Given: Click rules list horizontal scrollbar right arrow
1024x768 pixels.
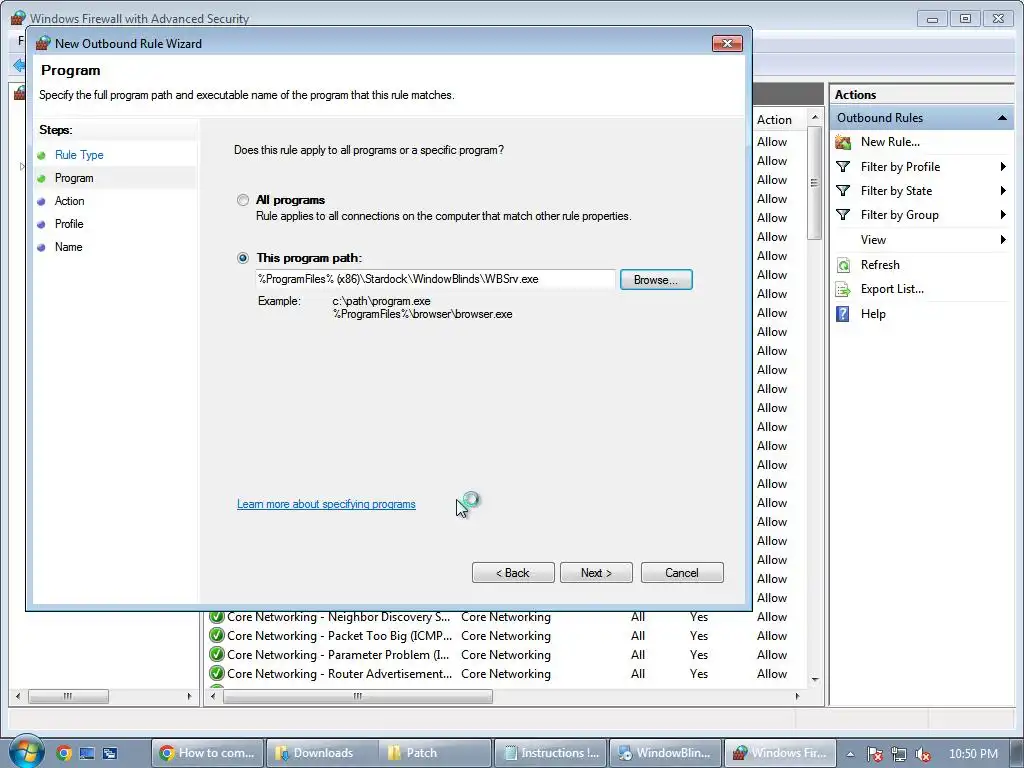Looking at the screenshot, I should click(797, 696).
